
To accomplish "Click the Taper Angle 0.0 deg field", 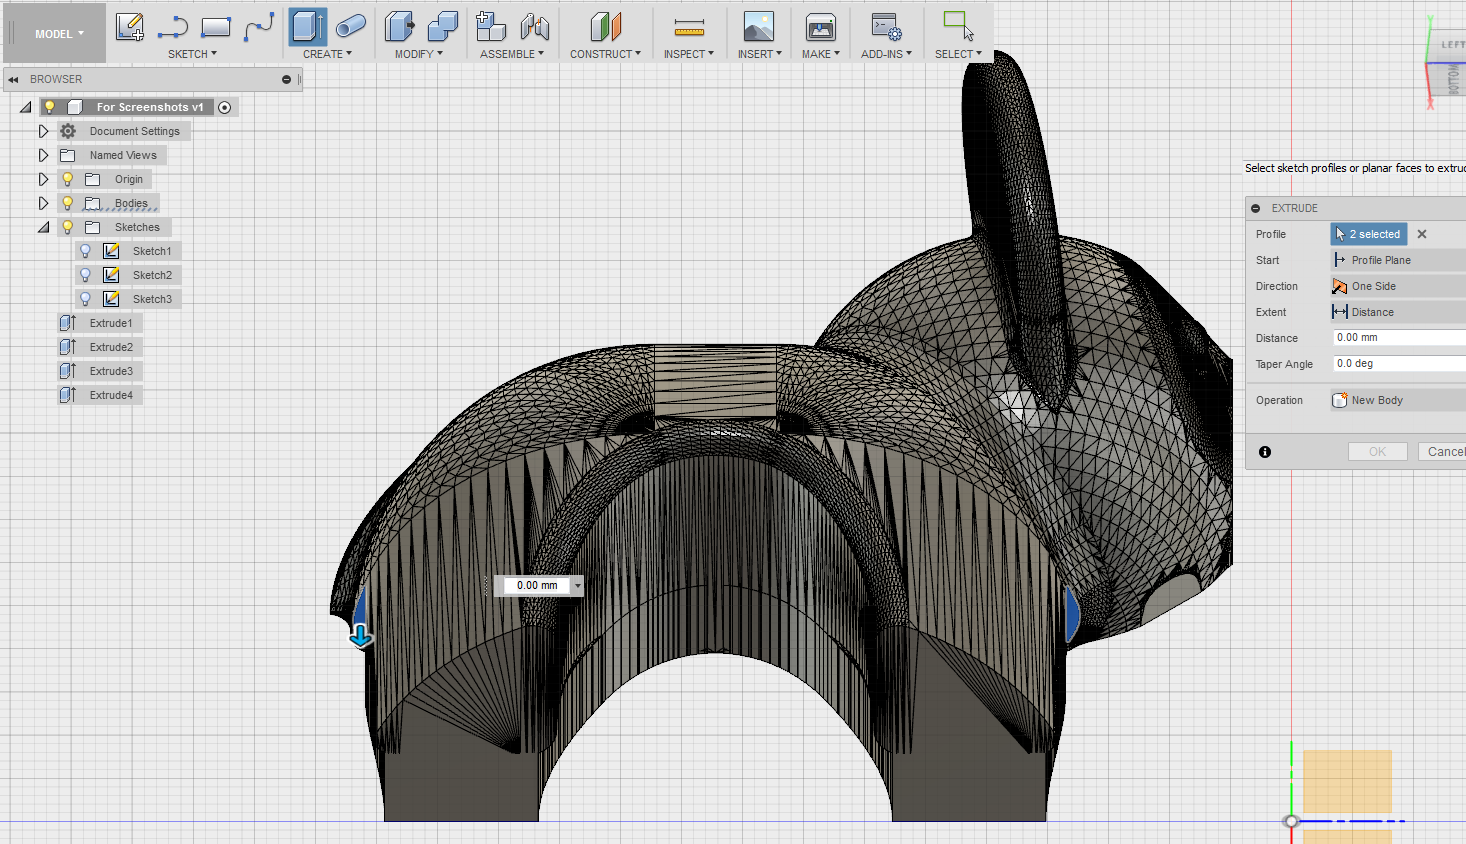I will 1399,364.
